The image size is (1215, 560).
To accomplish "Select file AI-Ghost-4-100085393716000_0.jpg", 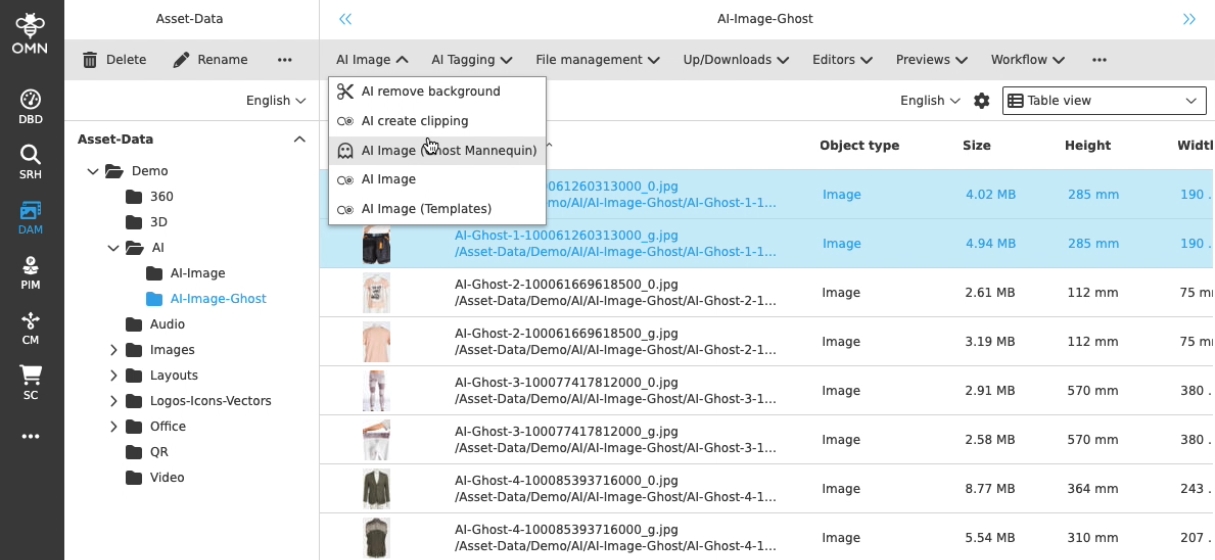I will 566,481.
